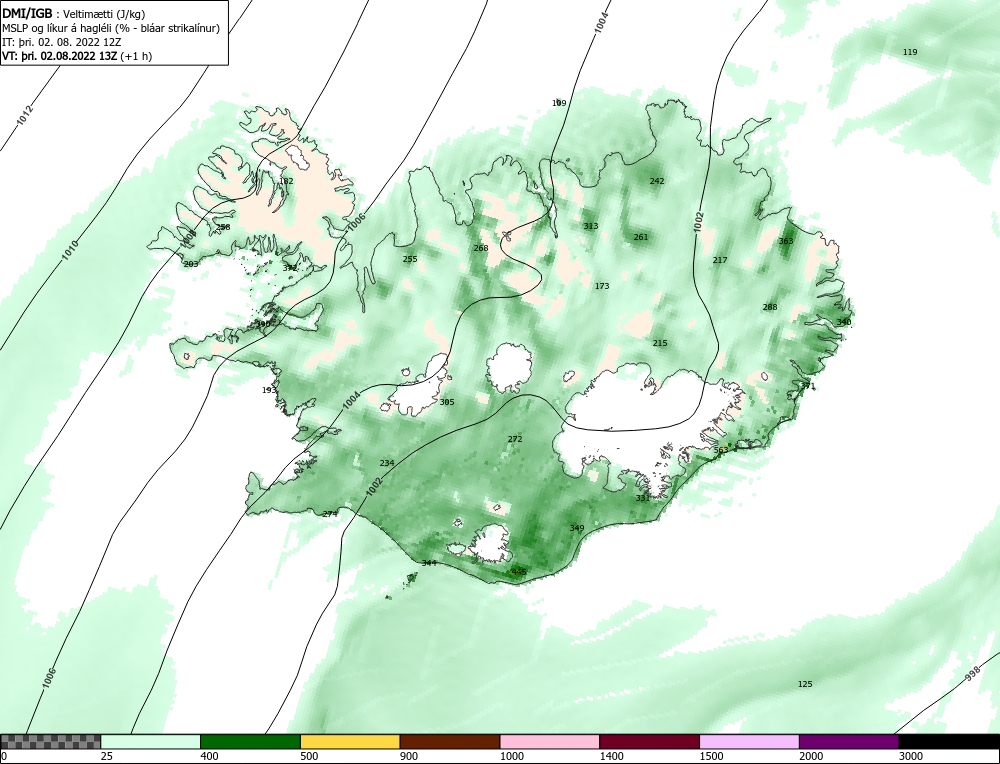Click the 400–500 dark green legend swatch
This screenshot has width=1000, height=764.
[250, 741]
